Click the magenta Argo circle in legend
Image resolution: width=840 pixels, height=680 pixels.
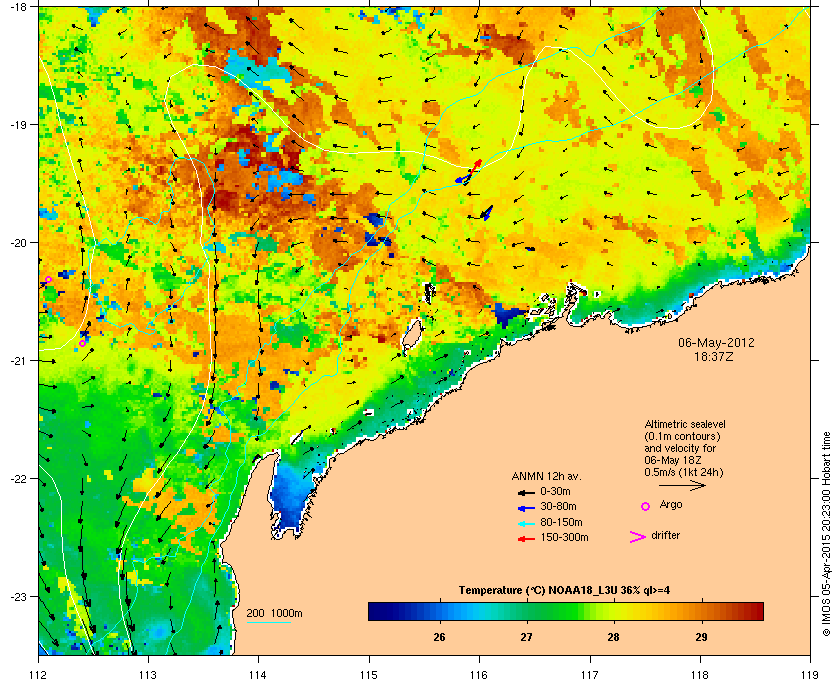pos(646,506)
